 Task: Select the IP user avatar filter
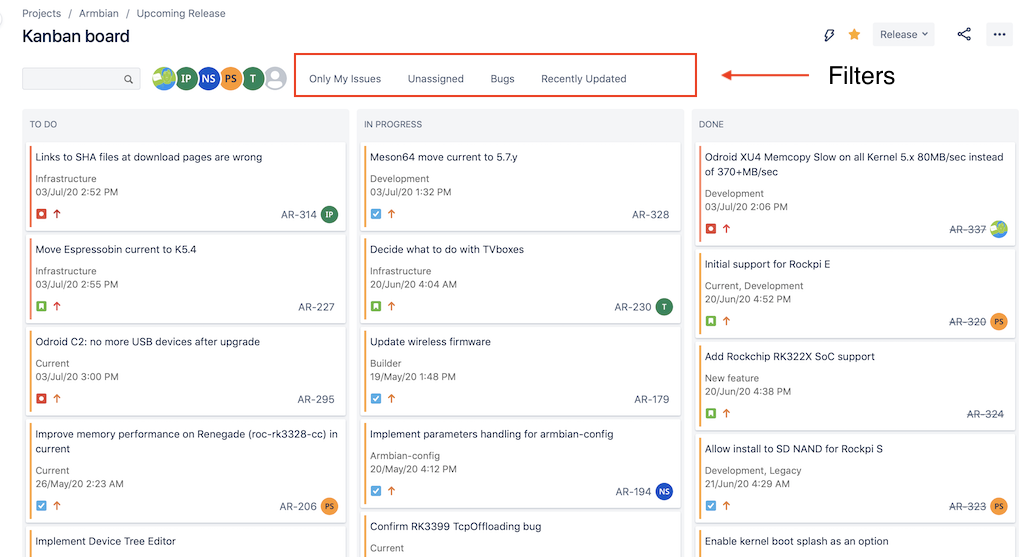pyautogui.click(x=186, y=79)
